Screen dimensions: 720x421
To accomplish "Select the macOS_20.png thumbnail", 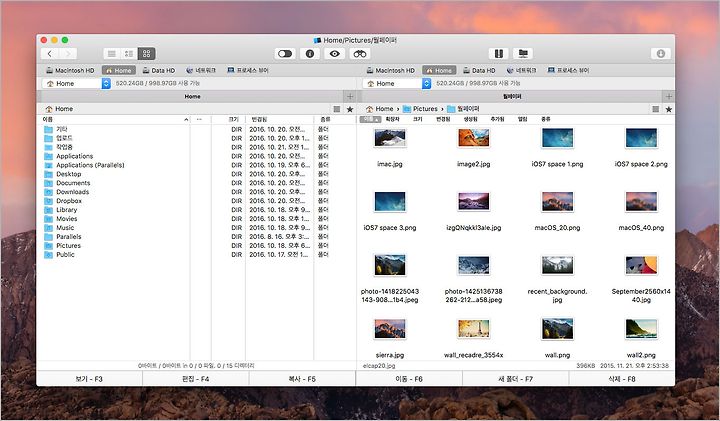I will [x=557, y=202].
